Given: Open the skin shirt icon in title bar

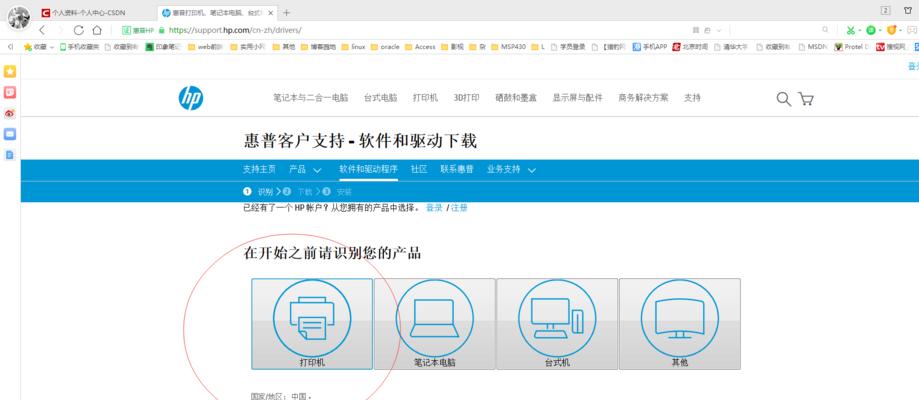Looking at the screenshot, I should coord(908,10).
